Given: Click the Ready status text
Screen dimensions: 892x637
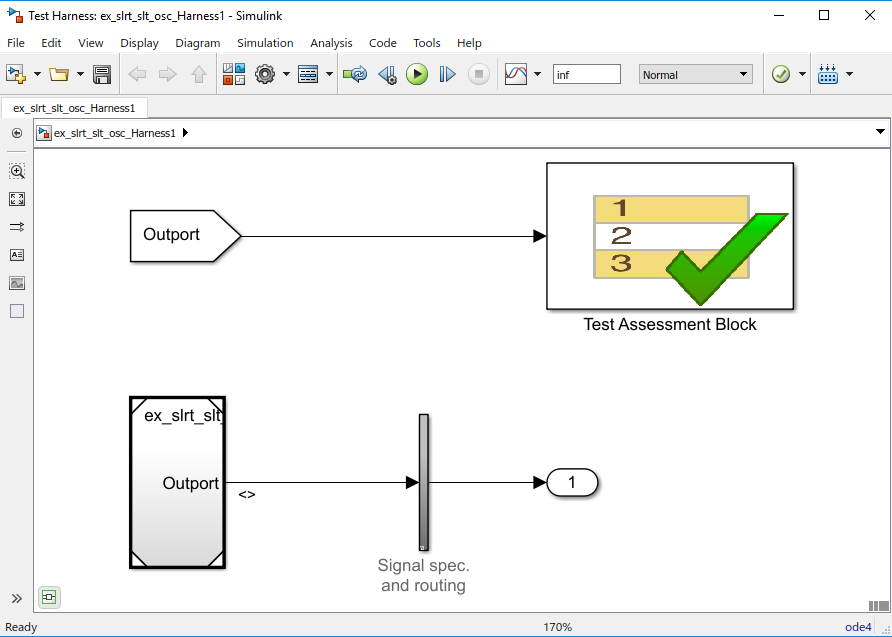Looking at the screenshot, I should click(21, 627).
